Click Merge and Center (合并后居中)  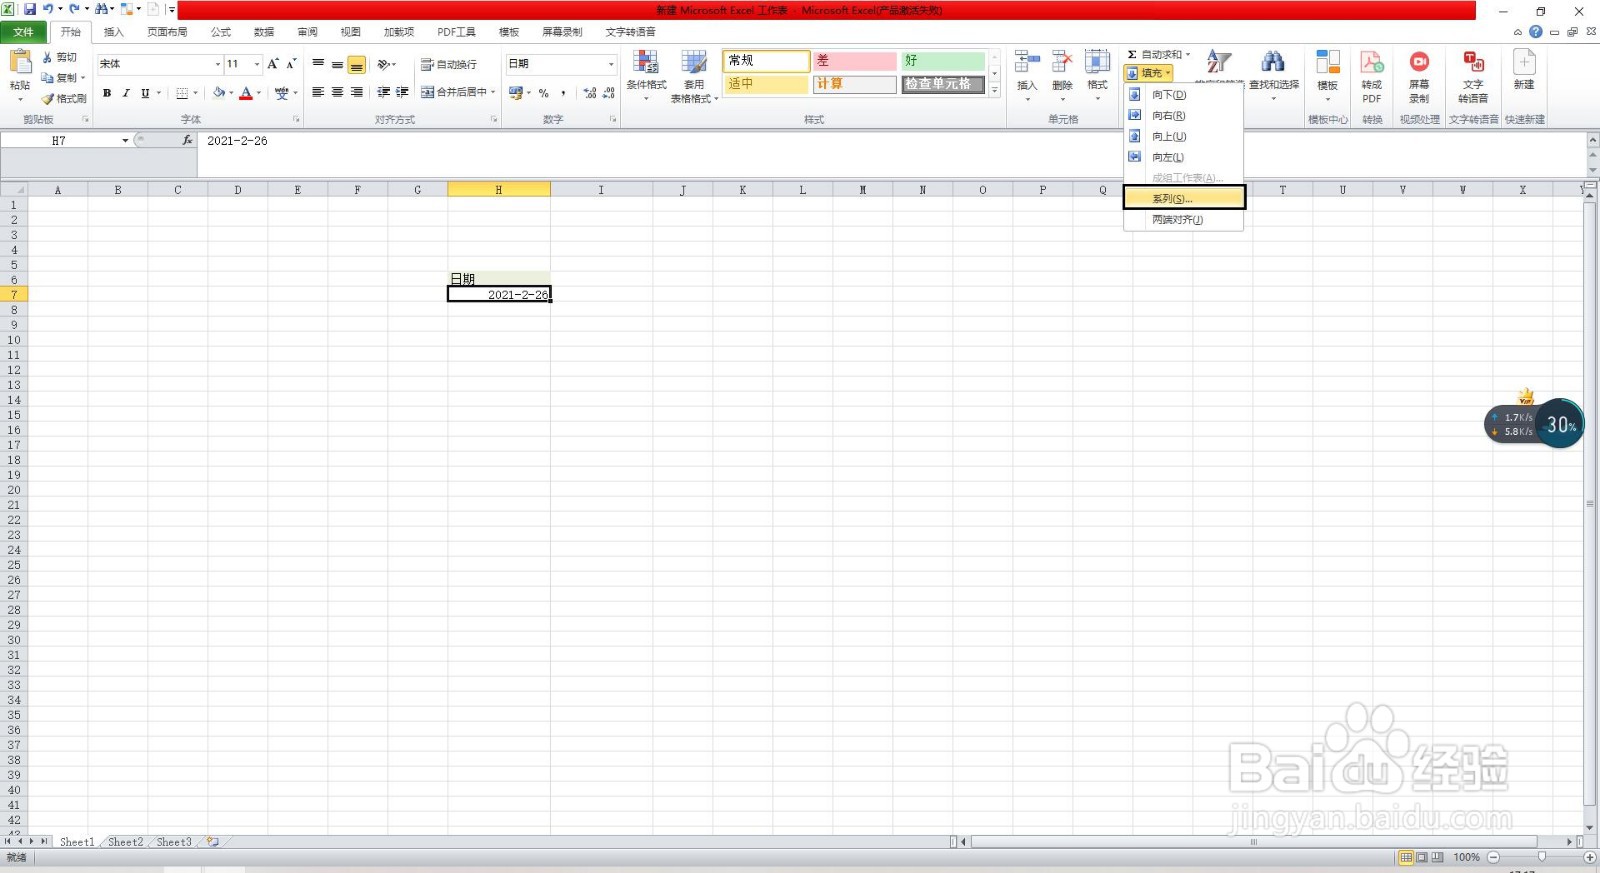458,92
